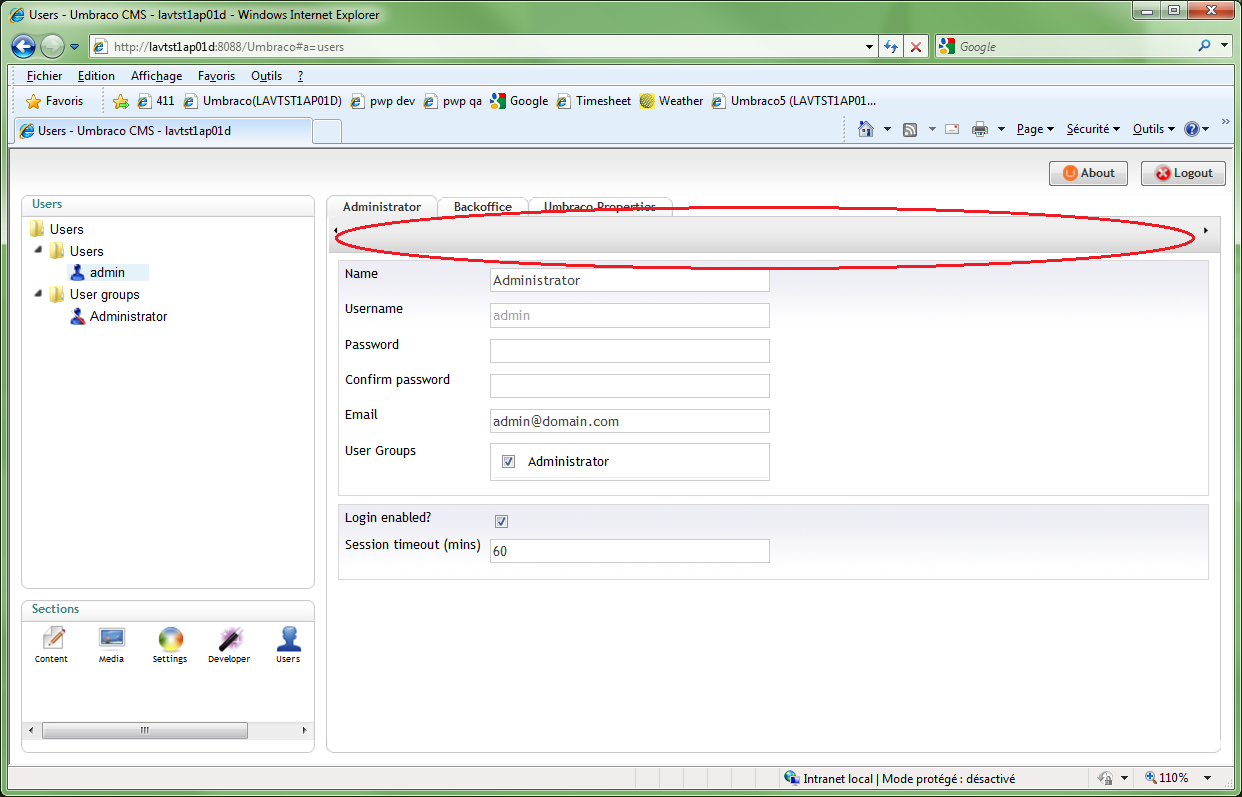Open the Google favorite link
The height and width of the screenshot is (797, 1242).
click(519, 101)
